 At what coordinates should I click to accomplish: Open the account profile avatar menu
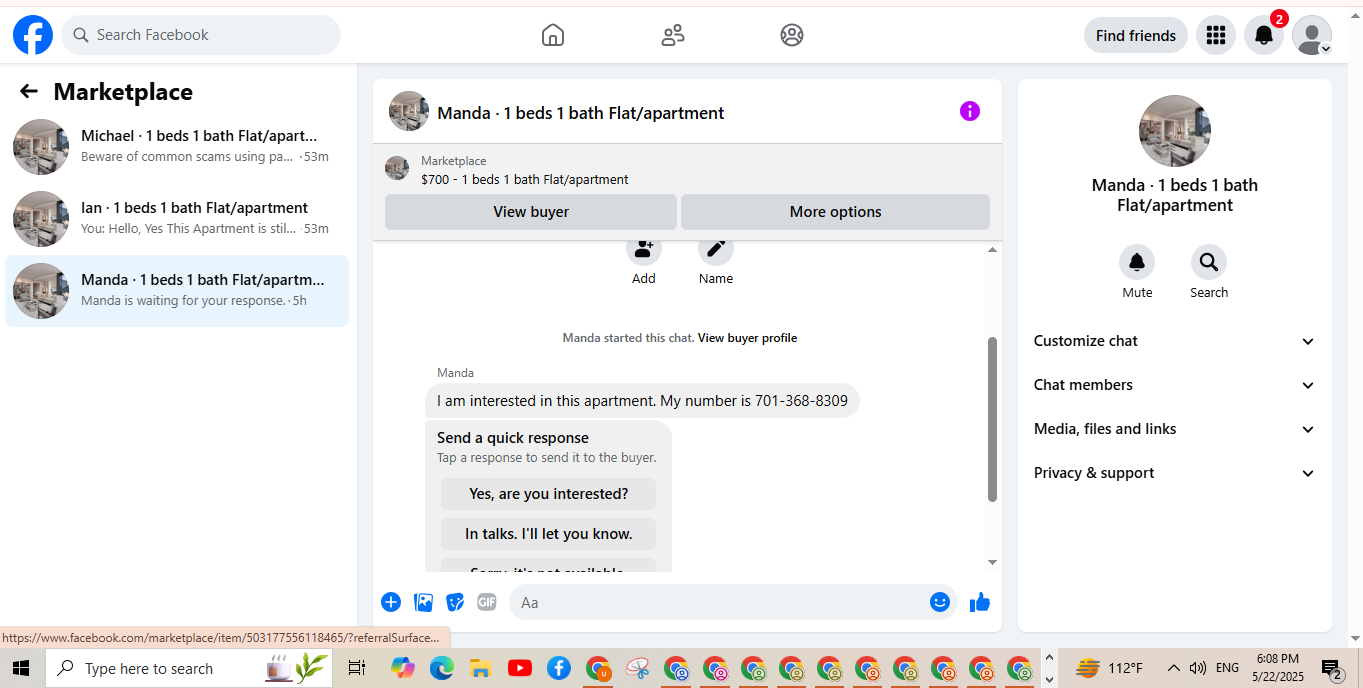(x=1312, y=35)
